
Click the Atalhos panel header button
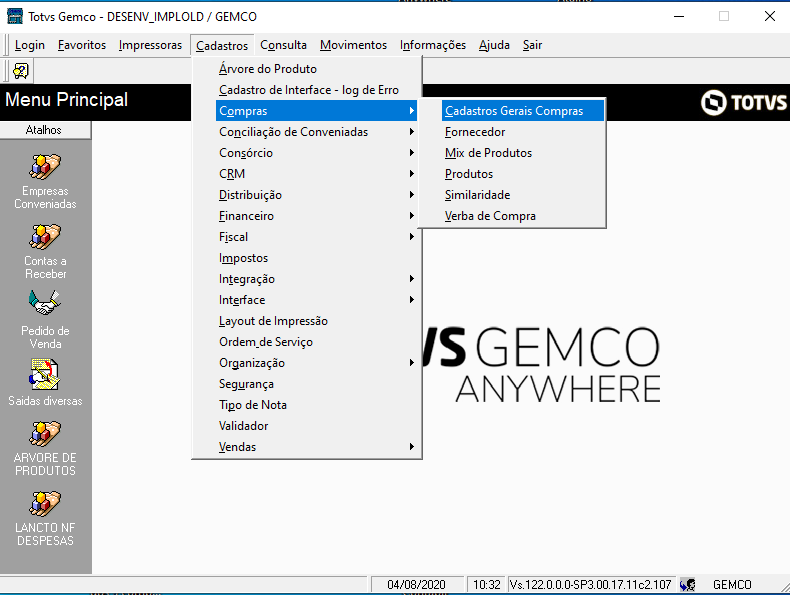(45, 130)
